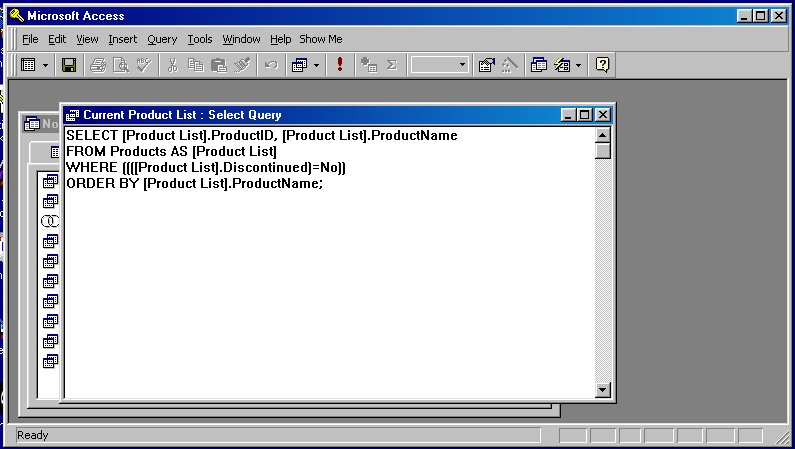Click the Query Type toolbar button
The height and width of the screenshot is (449, 795).
[299, 65]
